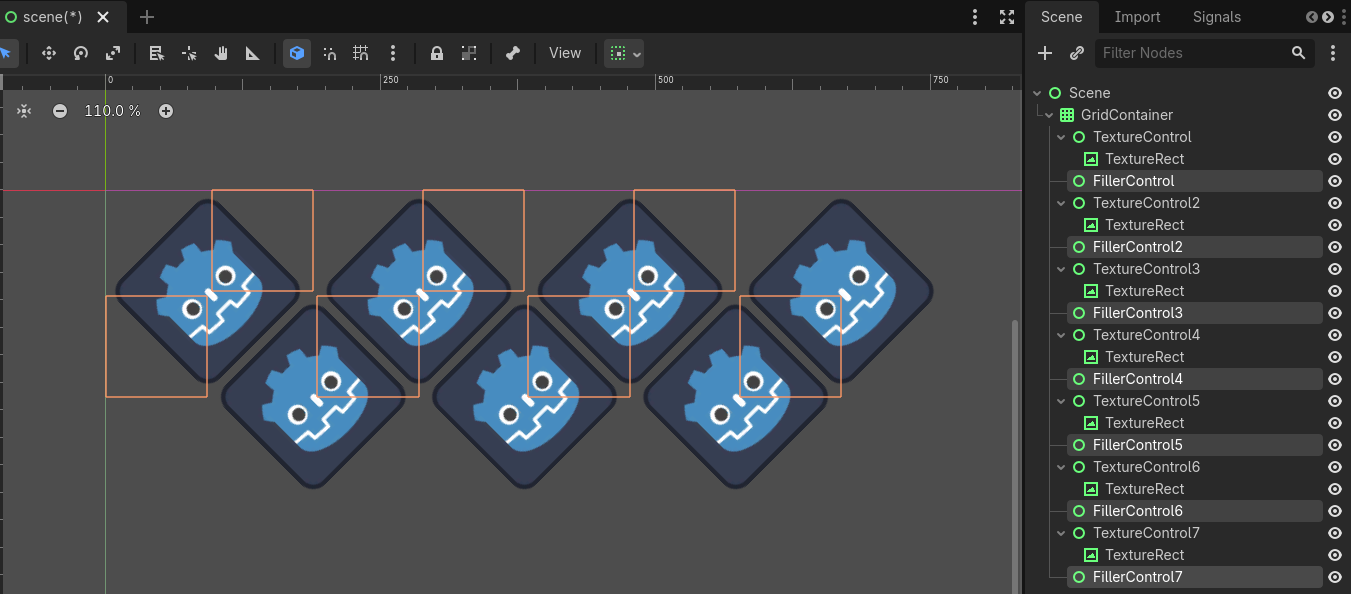1351x594 pixels.
Task: Select the Scale mode tool
Action: [113, 53]
